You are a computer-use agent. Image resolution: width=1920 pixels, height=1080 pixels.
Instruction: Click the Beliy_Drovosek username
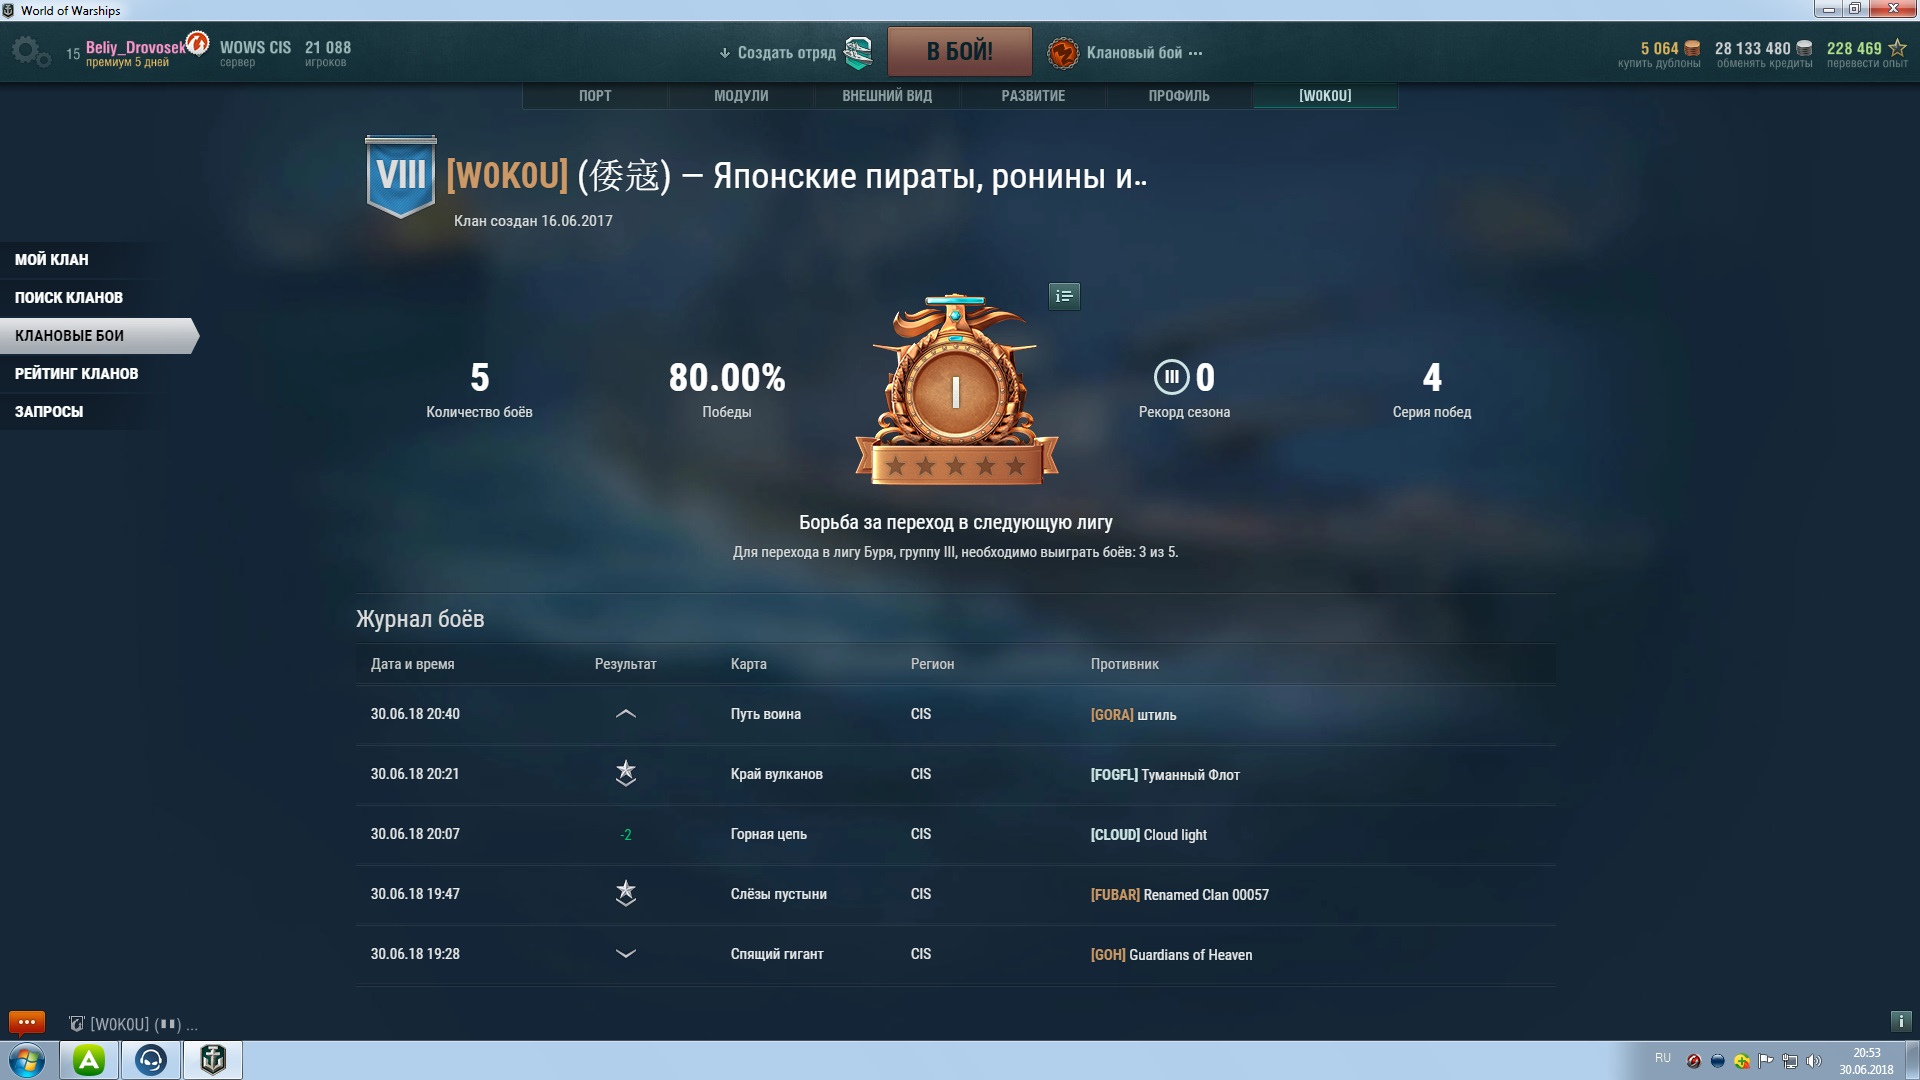pyautogui.click(x=135, y=47)
